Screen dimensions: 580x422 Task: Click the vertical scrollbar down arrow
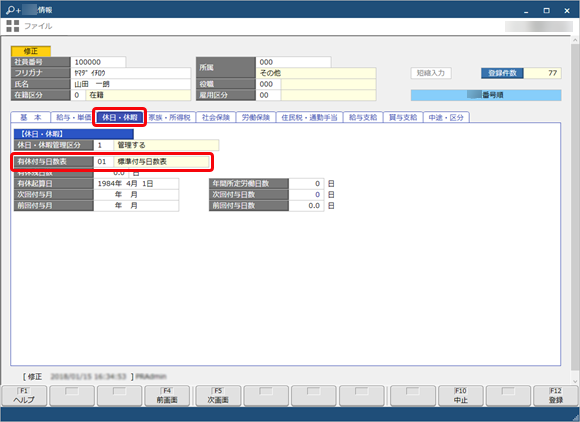pos(575,381)
